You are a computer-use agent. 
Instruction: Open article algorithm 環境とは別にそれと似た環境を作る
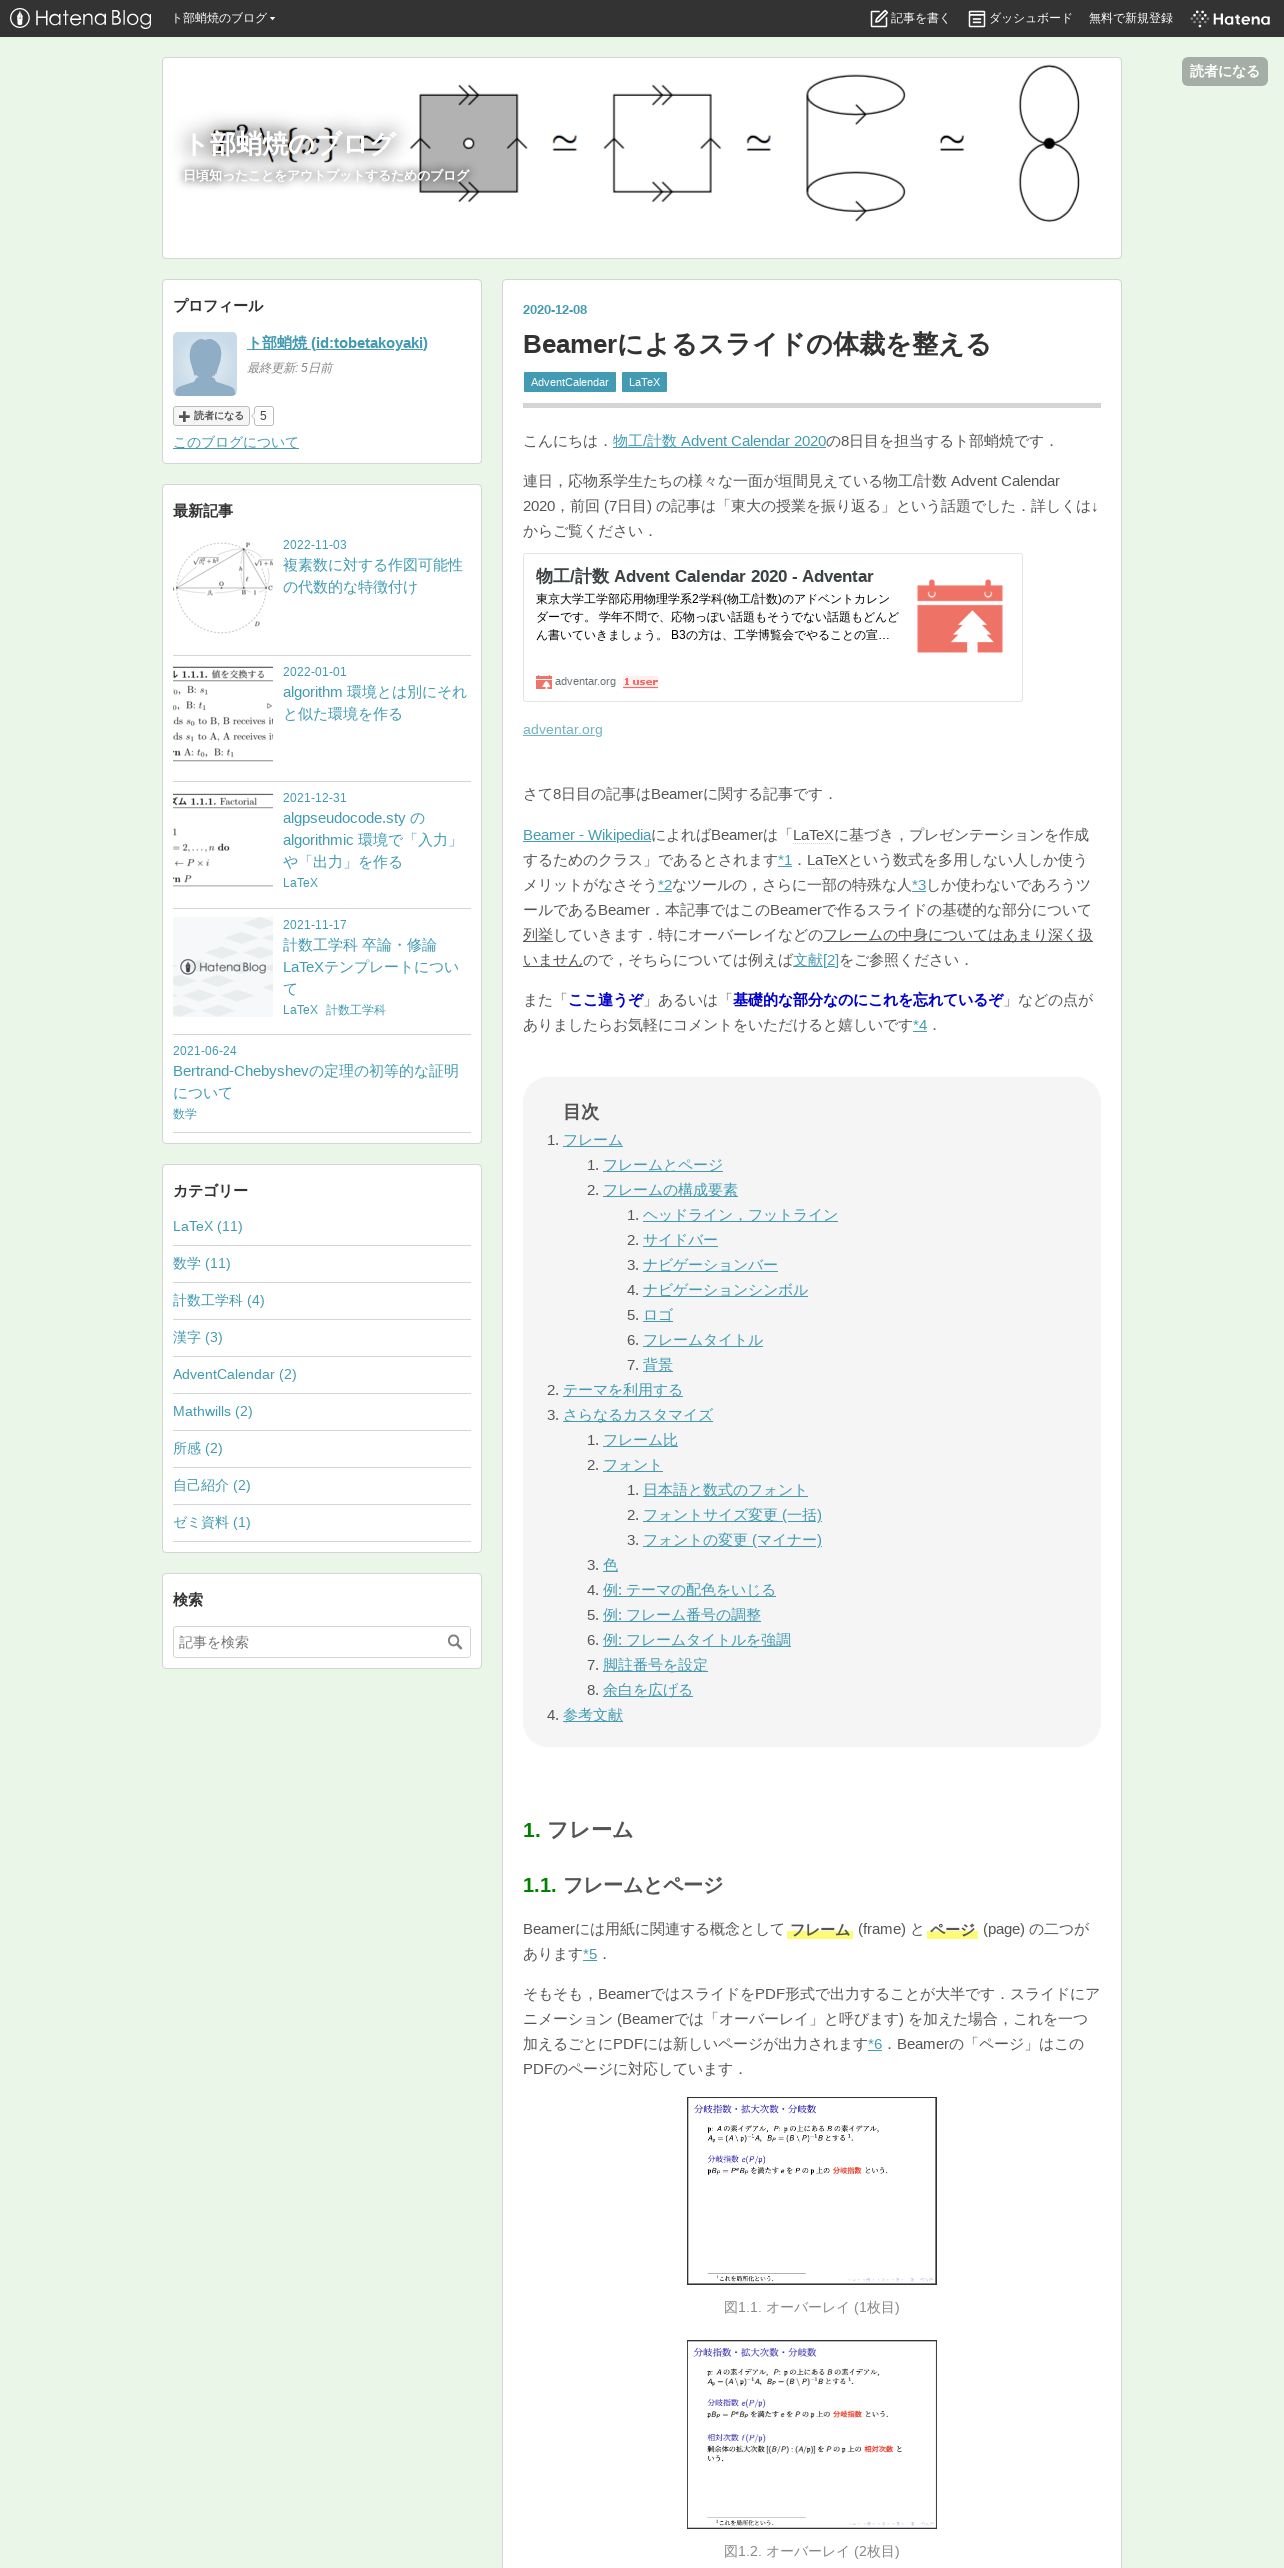[374, 703]
